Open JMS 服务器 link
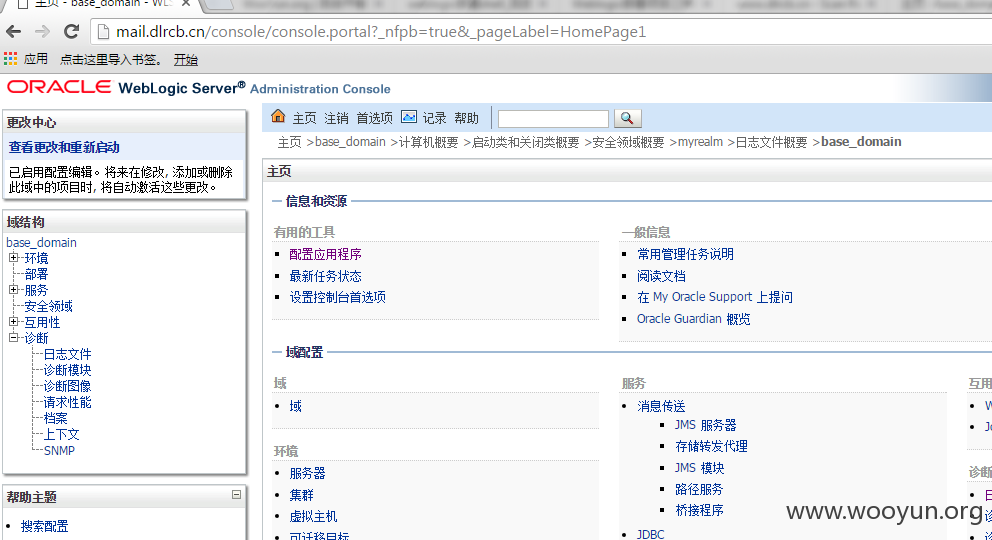Viewport: 992px width, 540px height. point(705,425)
